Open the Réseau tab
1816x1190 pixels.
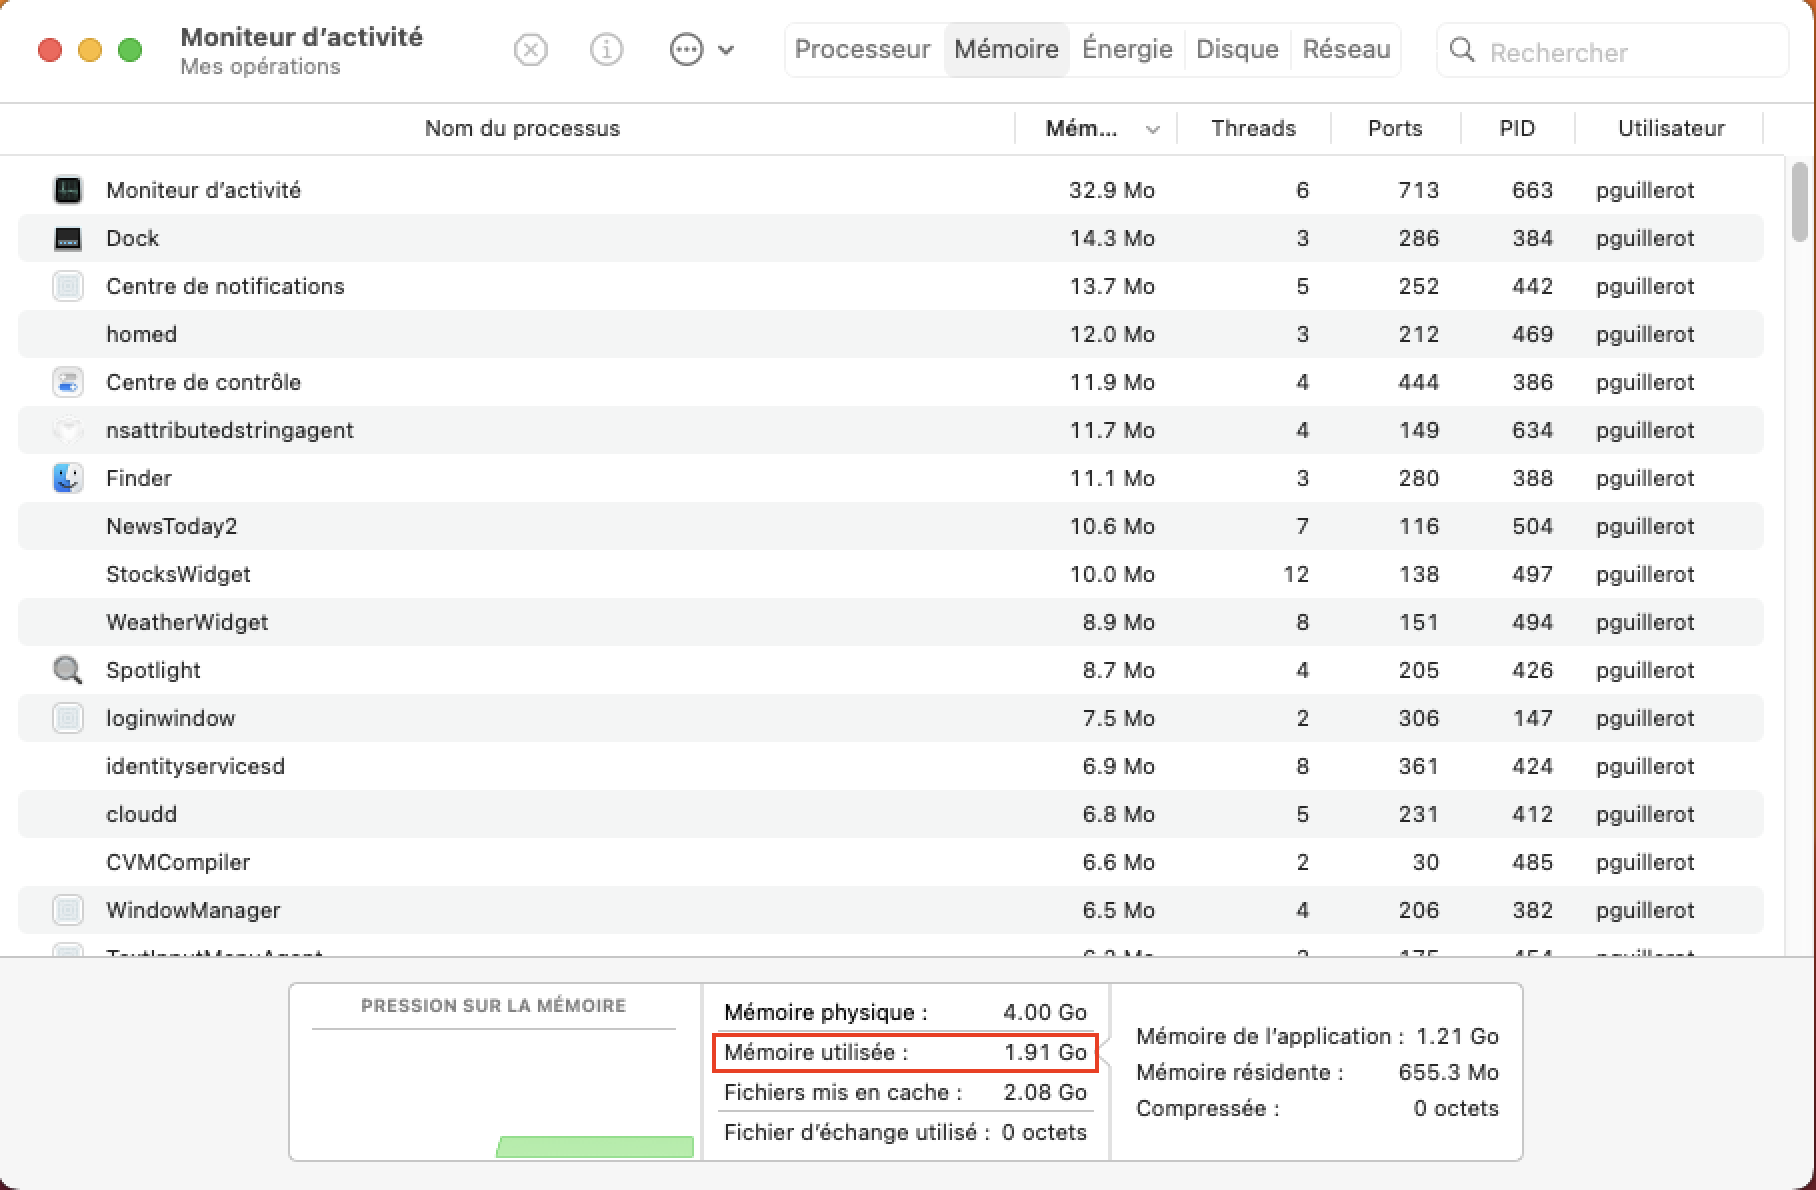1346,49
